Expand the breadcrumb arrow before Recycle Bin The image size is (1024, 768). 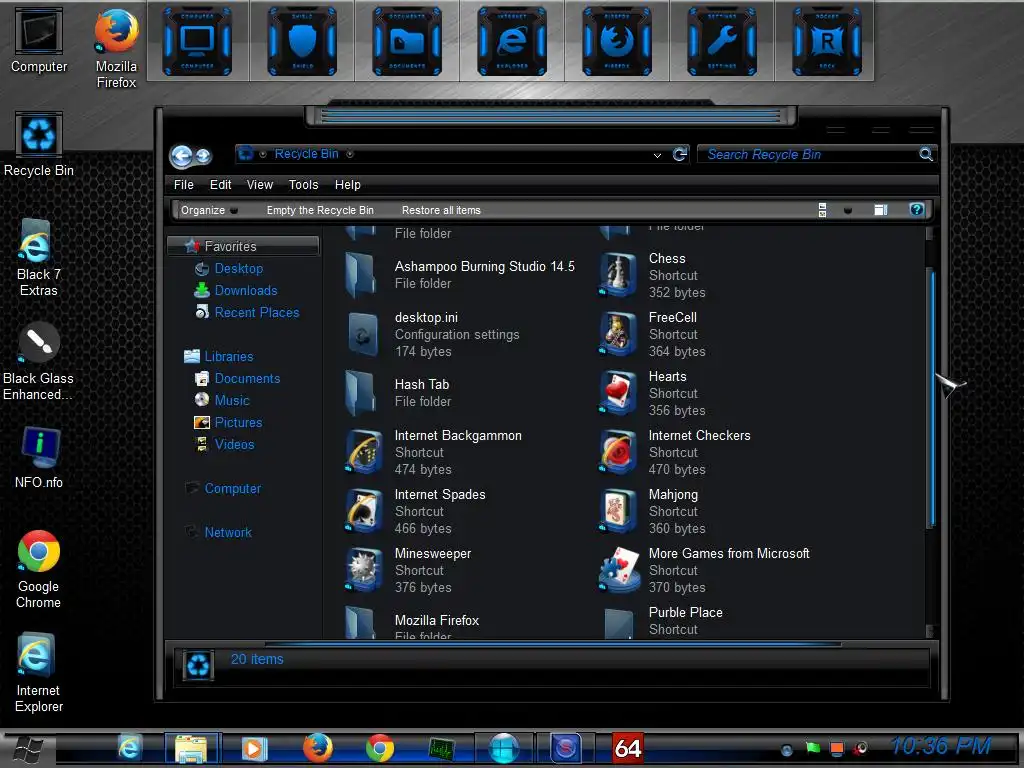click(x=263, y=154)
